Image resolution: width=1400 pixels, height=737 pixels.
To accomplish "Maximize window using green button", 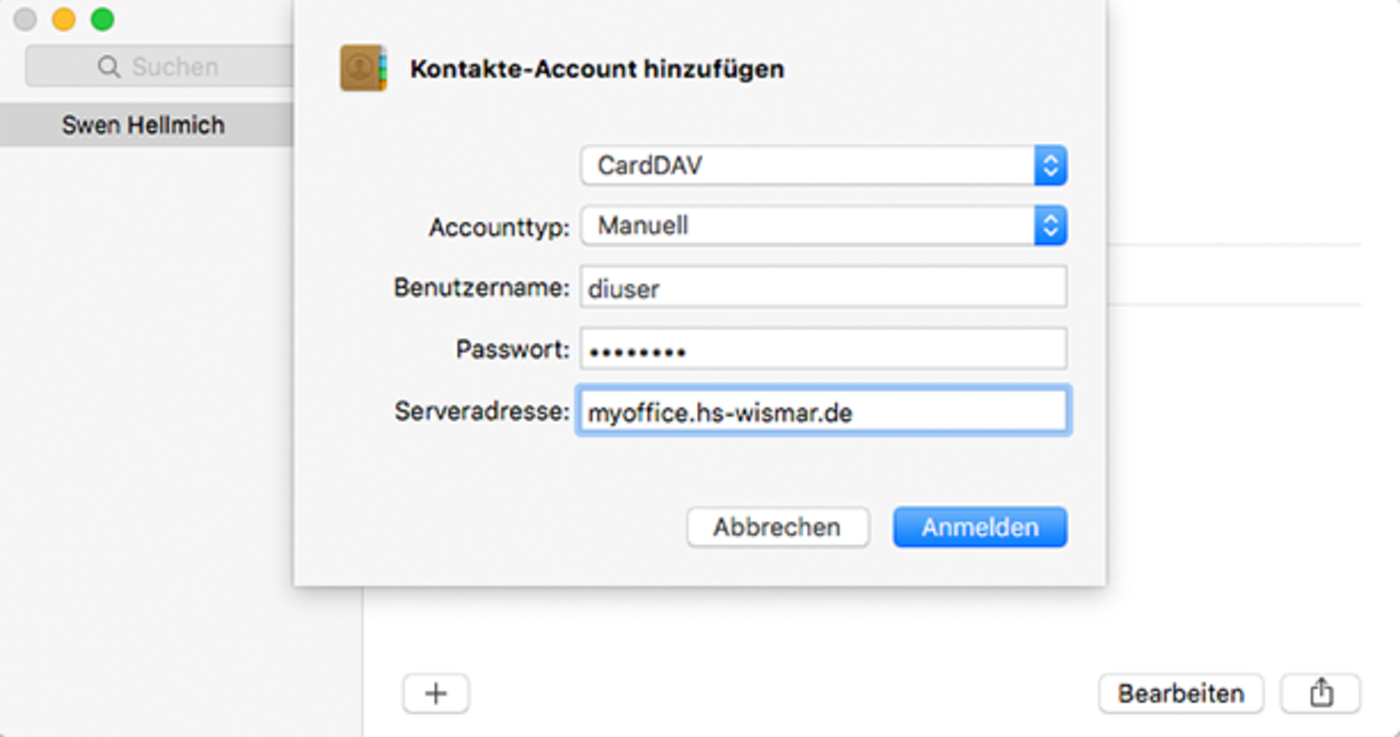I will (x=102, y=19).
